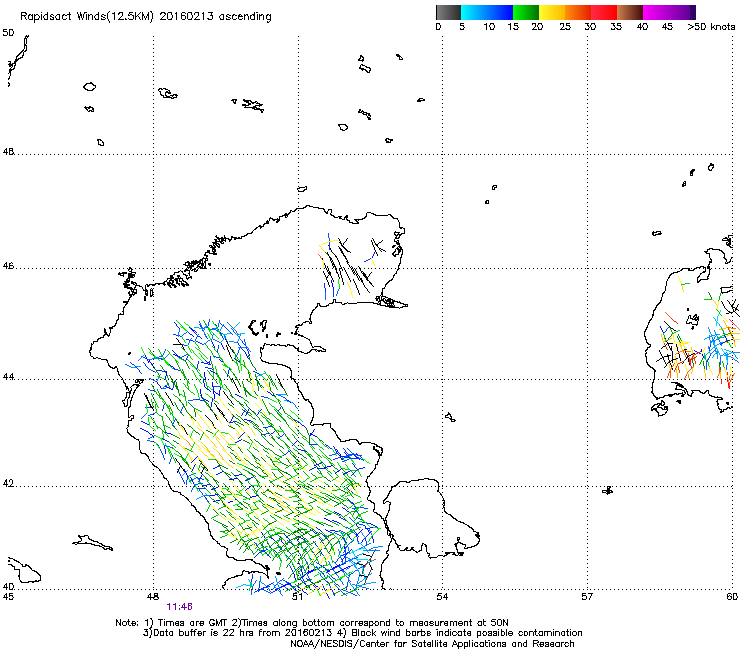Viewport: 740px width, 650px height.
Task: Click the longitude '51' axis label
Action: click(297, 597)
